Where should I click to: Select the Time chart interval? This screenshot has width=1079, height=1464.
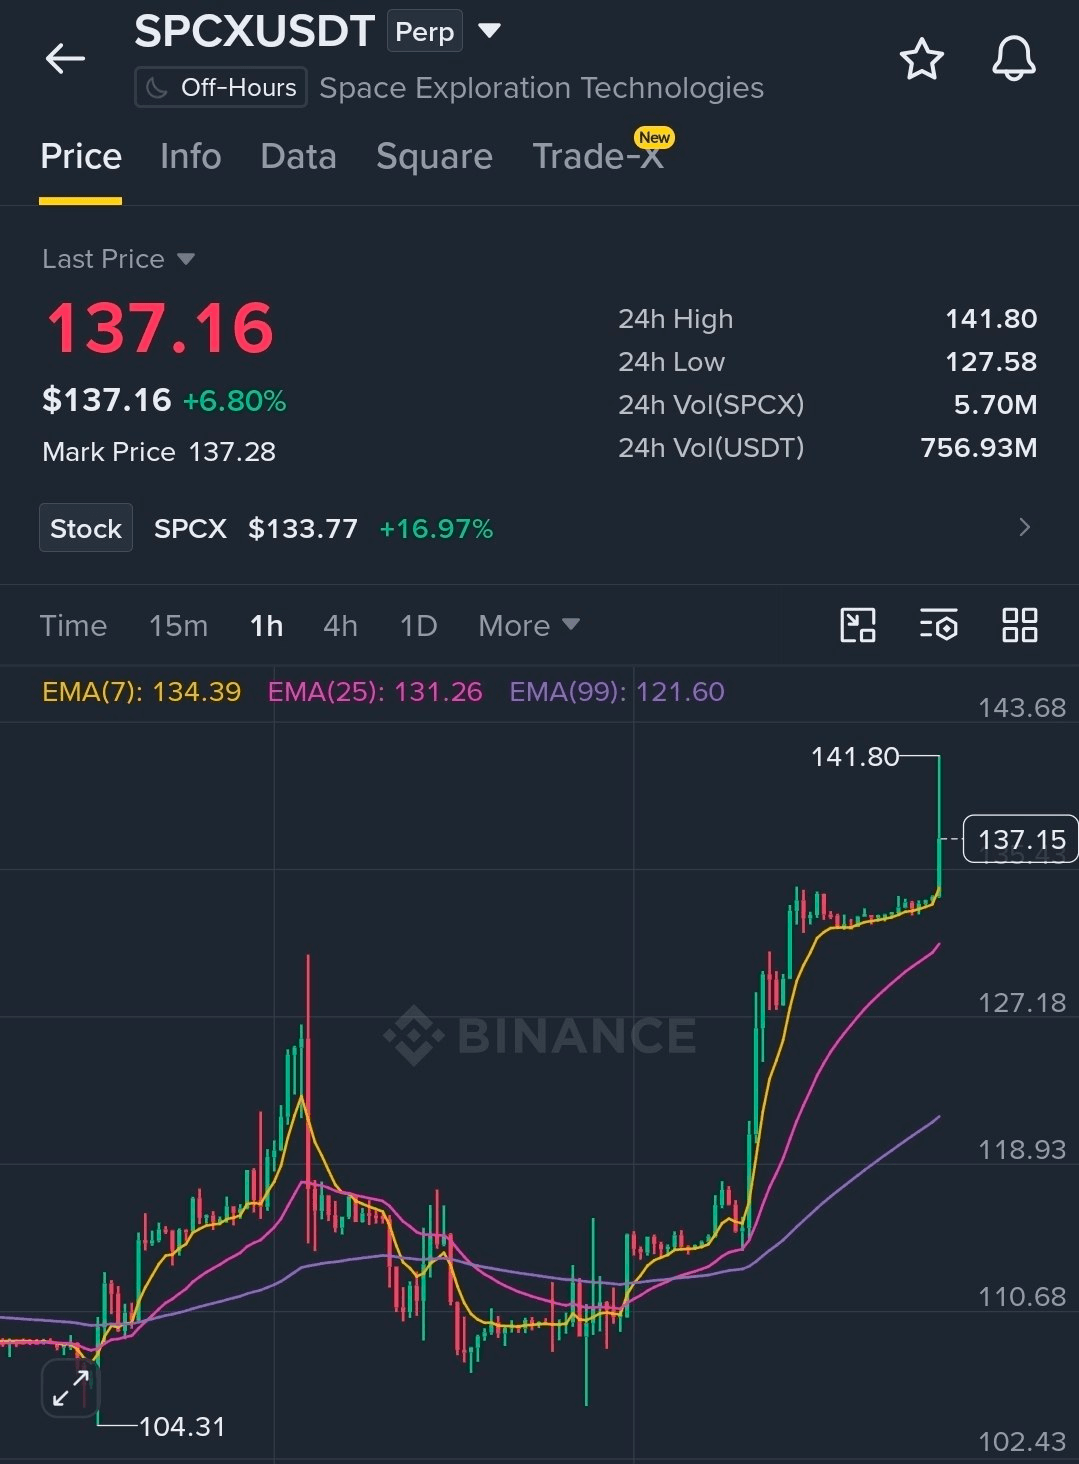pos(73,626)
